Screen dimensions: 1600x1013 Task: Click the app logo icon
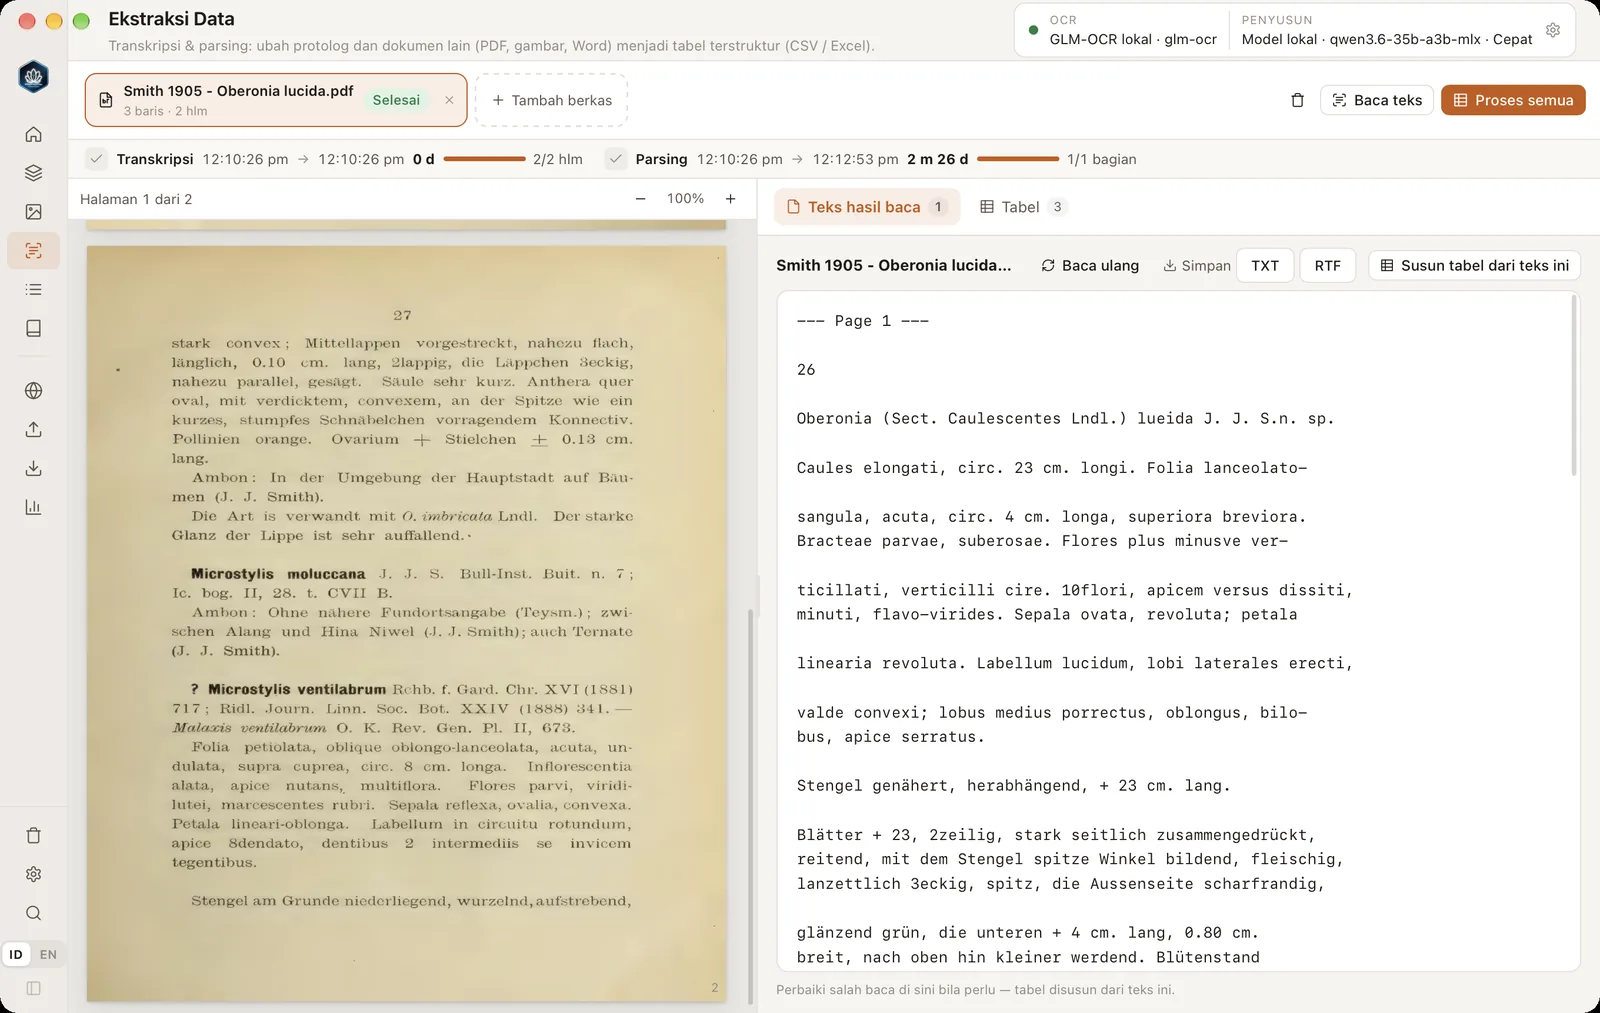click(33, 77)
